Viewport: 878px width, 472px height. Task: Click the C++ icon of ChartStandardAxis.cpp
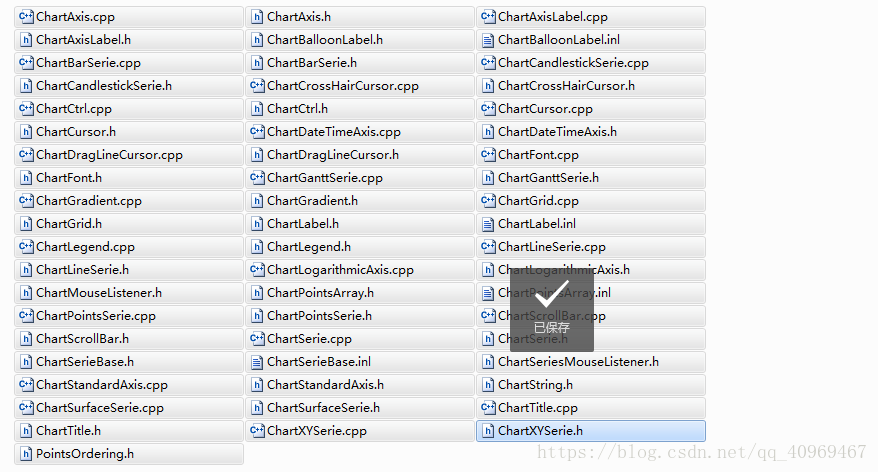pyautogui.click(x=26, y=385)
